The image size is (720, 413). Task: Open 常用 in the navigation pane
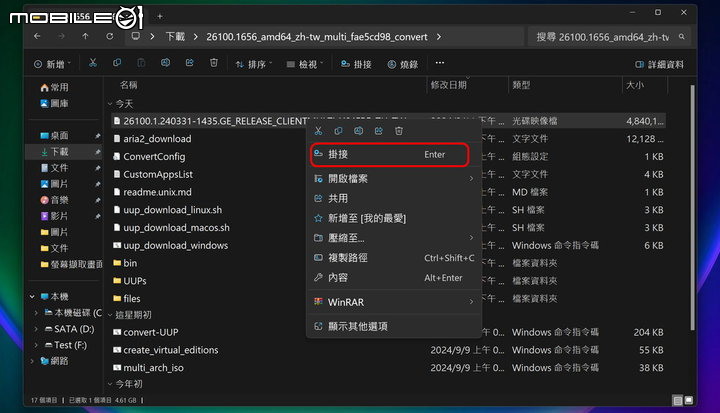pos(55,87)
